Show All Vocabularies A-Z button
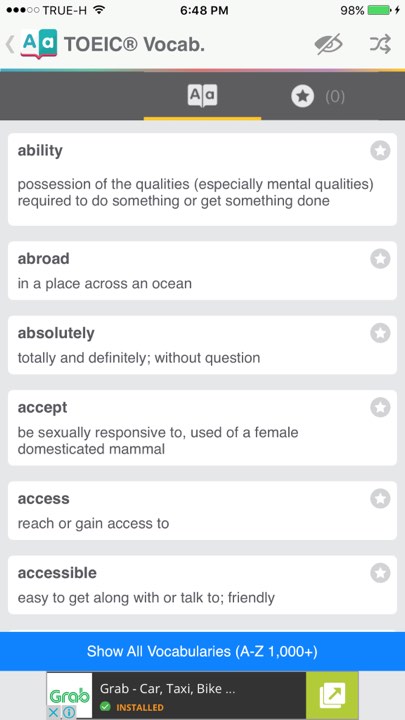405x720 pixels. [202, 651]
